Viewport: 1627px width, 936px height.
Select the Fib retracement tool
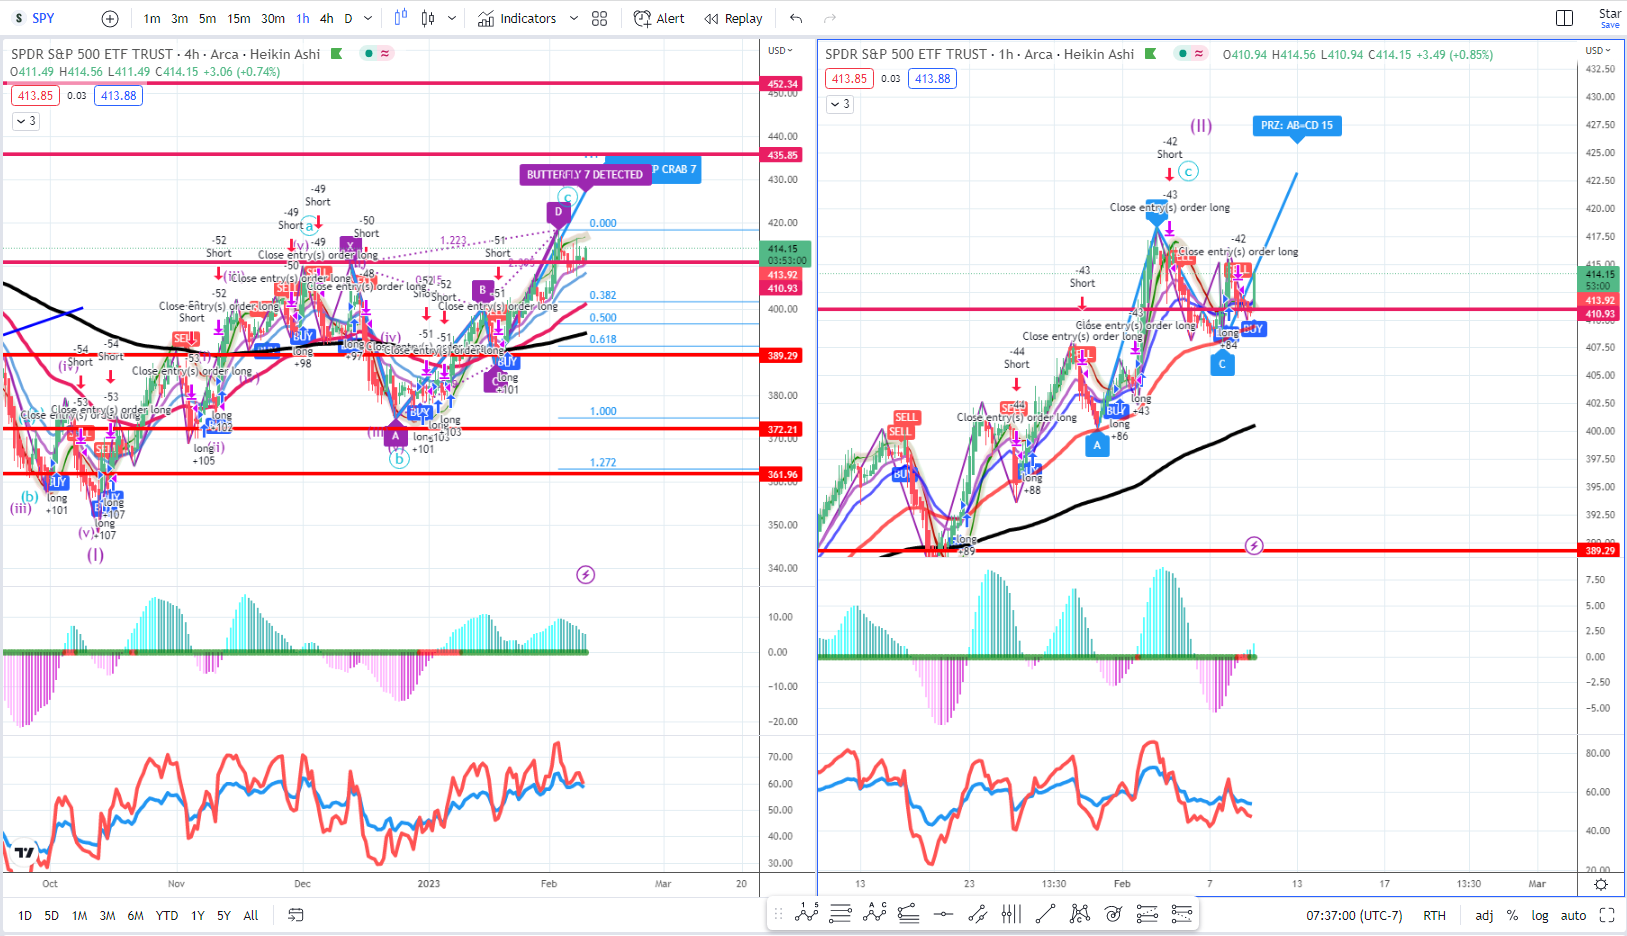click(x=909, y=913)
